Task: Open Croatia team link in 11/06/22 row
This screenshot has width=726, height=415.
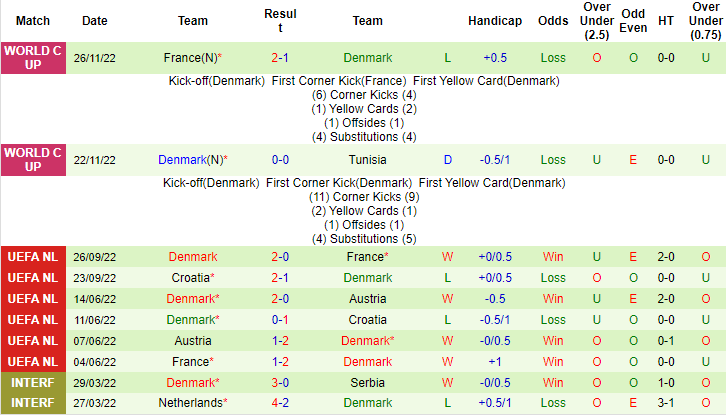Action: (x=367, y=320)
